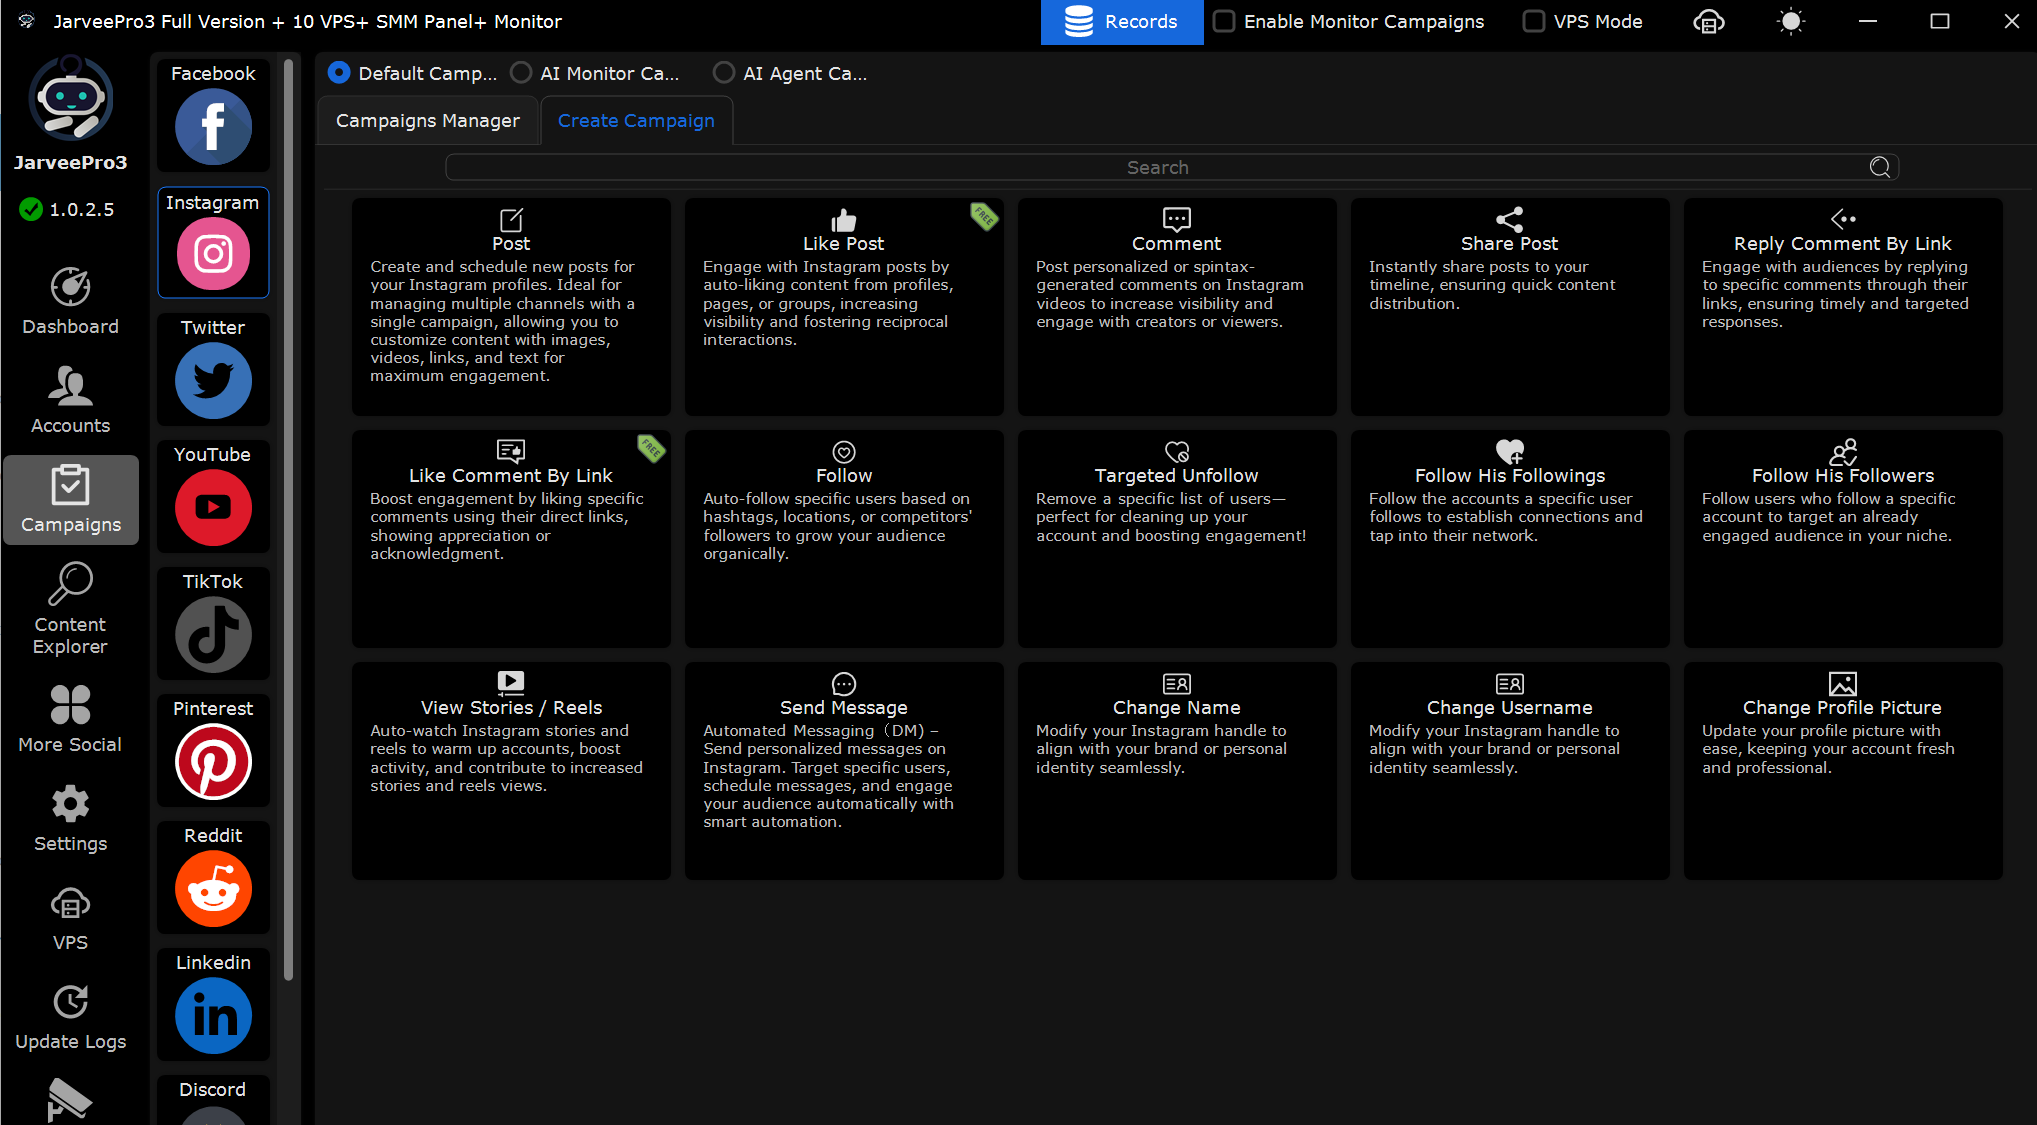The image size is (2037, 1125).
Task: Switch to the Create Campaign tab
Action: pos(636,121)
